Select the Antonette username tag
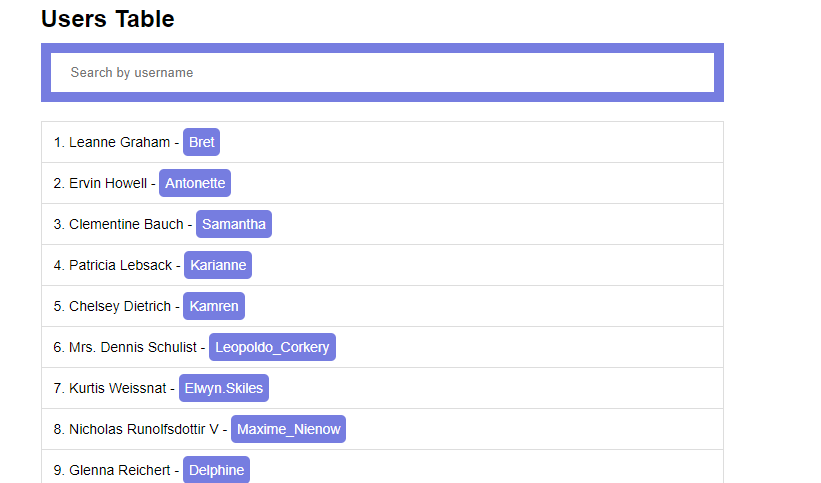The width and height of the screenshot is (821, 483). (195, 183)
